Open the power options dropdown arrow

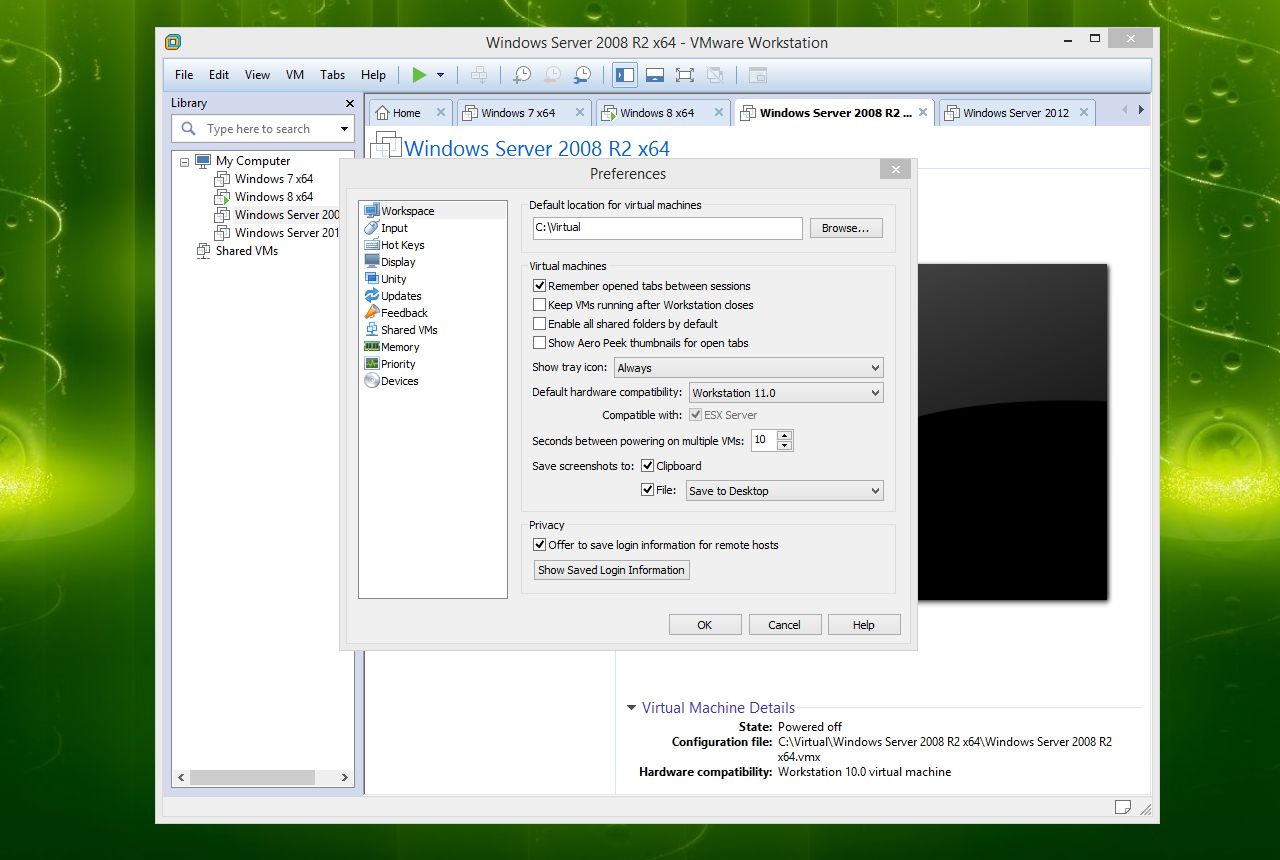click(440, 75)
